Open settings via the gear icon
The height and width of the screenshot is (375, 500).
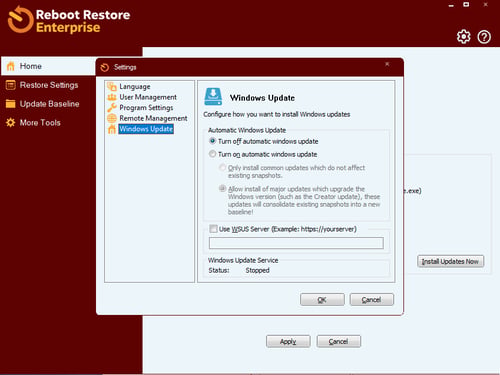click(x=463, y=37)
